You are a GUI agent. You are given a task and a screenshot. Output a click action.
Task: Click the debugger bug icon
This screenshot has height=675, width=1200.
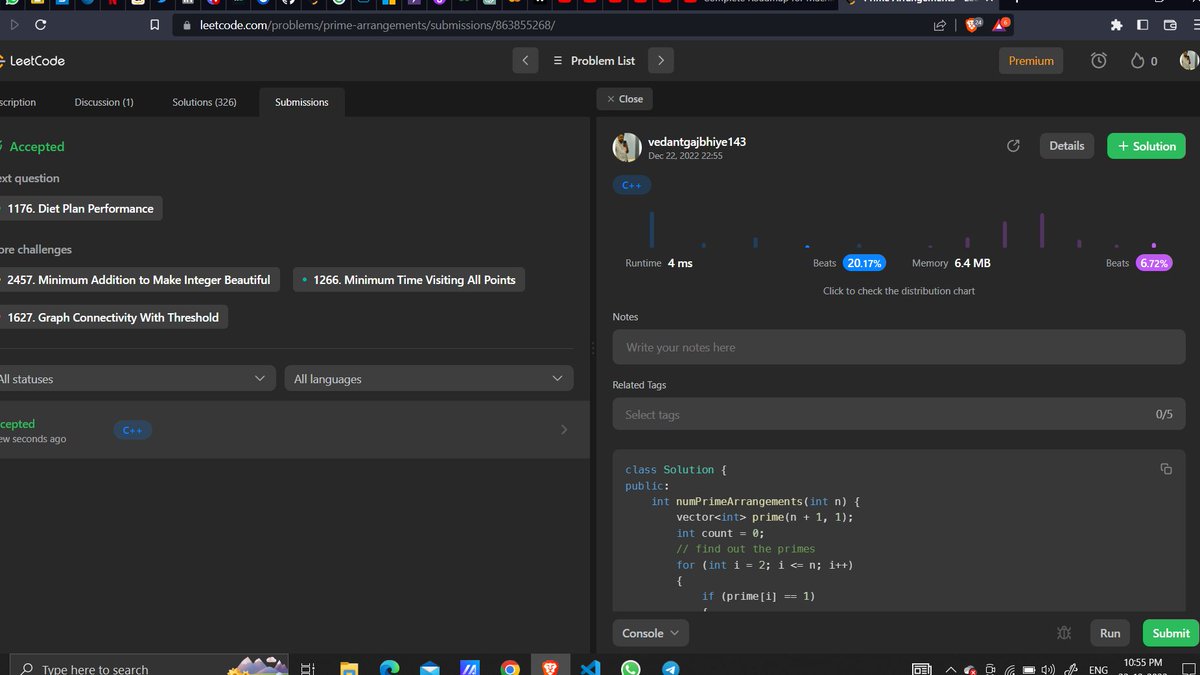pyautogui.click(x=1064, y=633)
